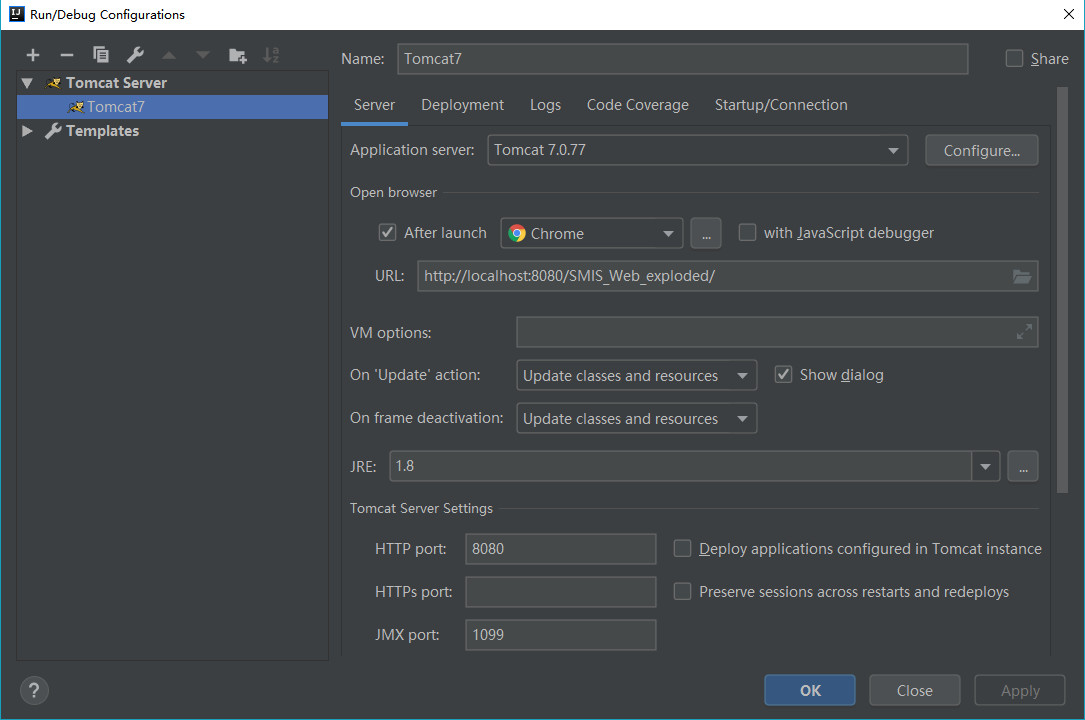Expand VM options field with arrows icon
This screenshot has width=1085, height=720.
[1024, 332]
